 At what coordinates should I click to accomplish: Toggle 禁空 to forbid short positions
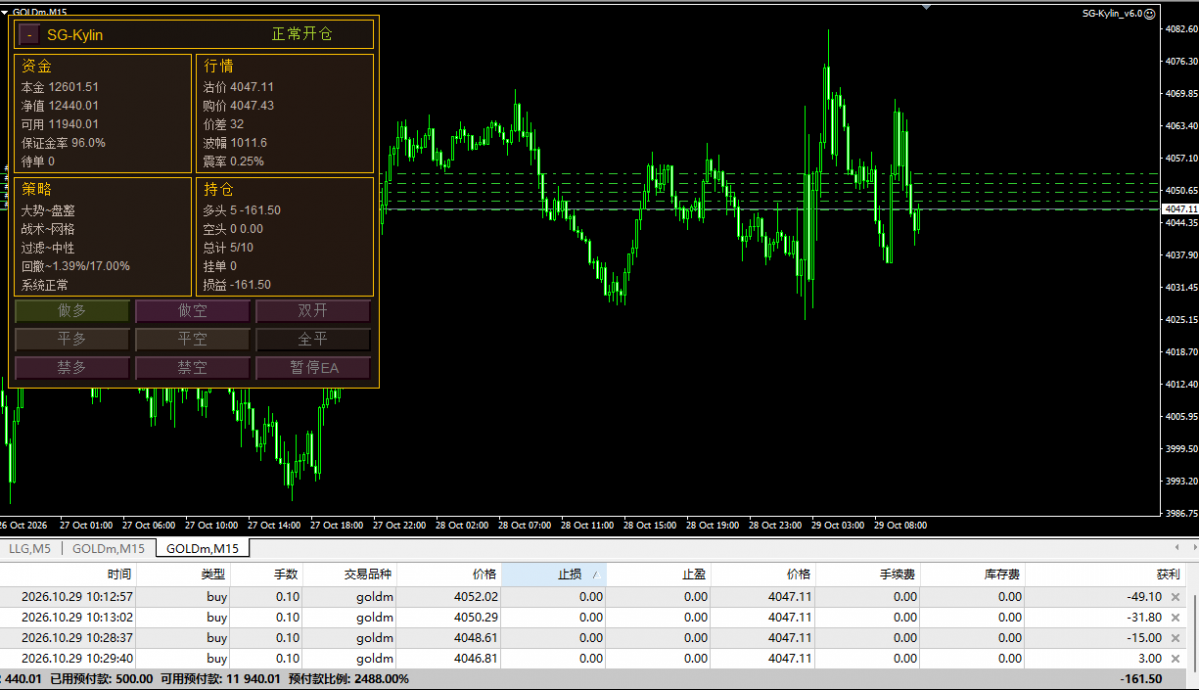[193, 368]
